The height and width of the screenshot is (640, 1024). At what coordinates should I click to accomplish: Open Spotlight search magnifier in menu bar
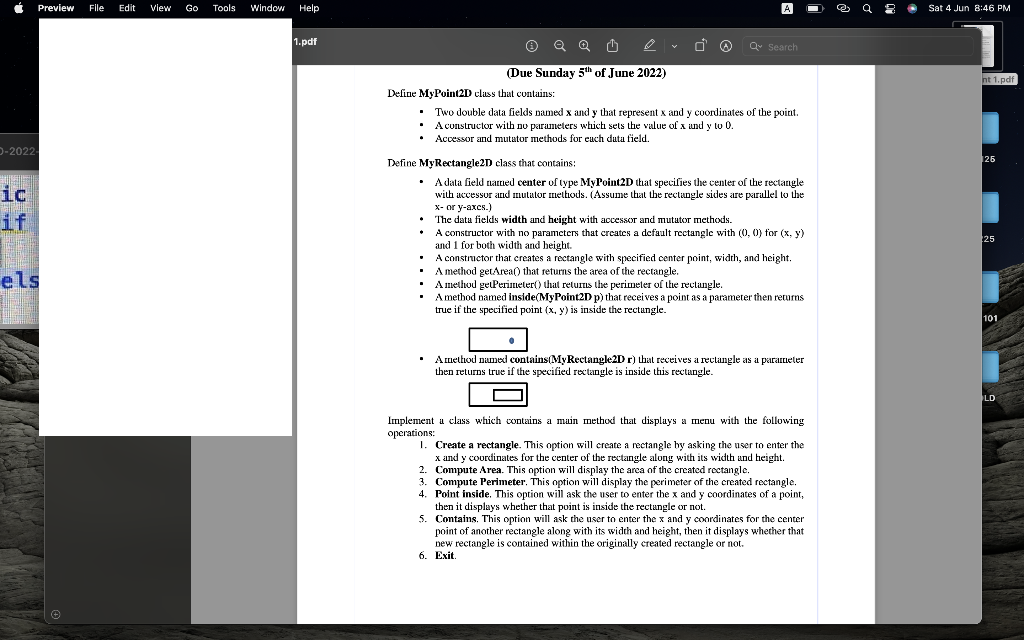click(x=866, y=8)
